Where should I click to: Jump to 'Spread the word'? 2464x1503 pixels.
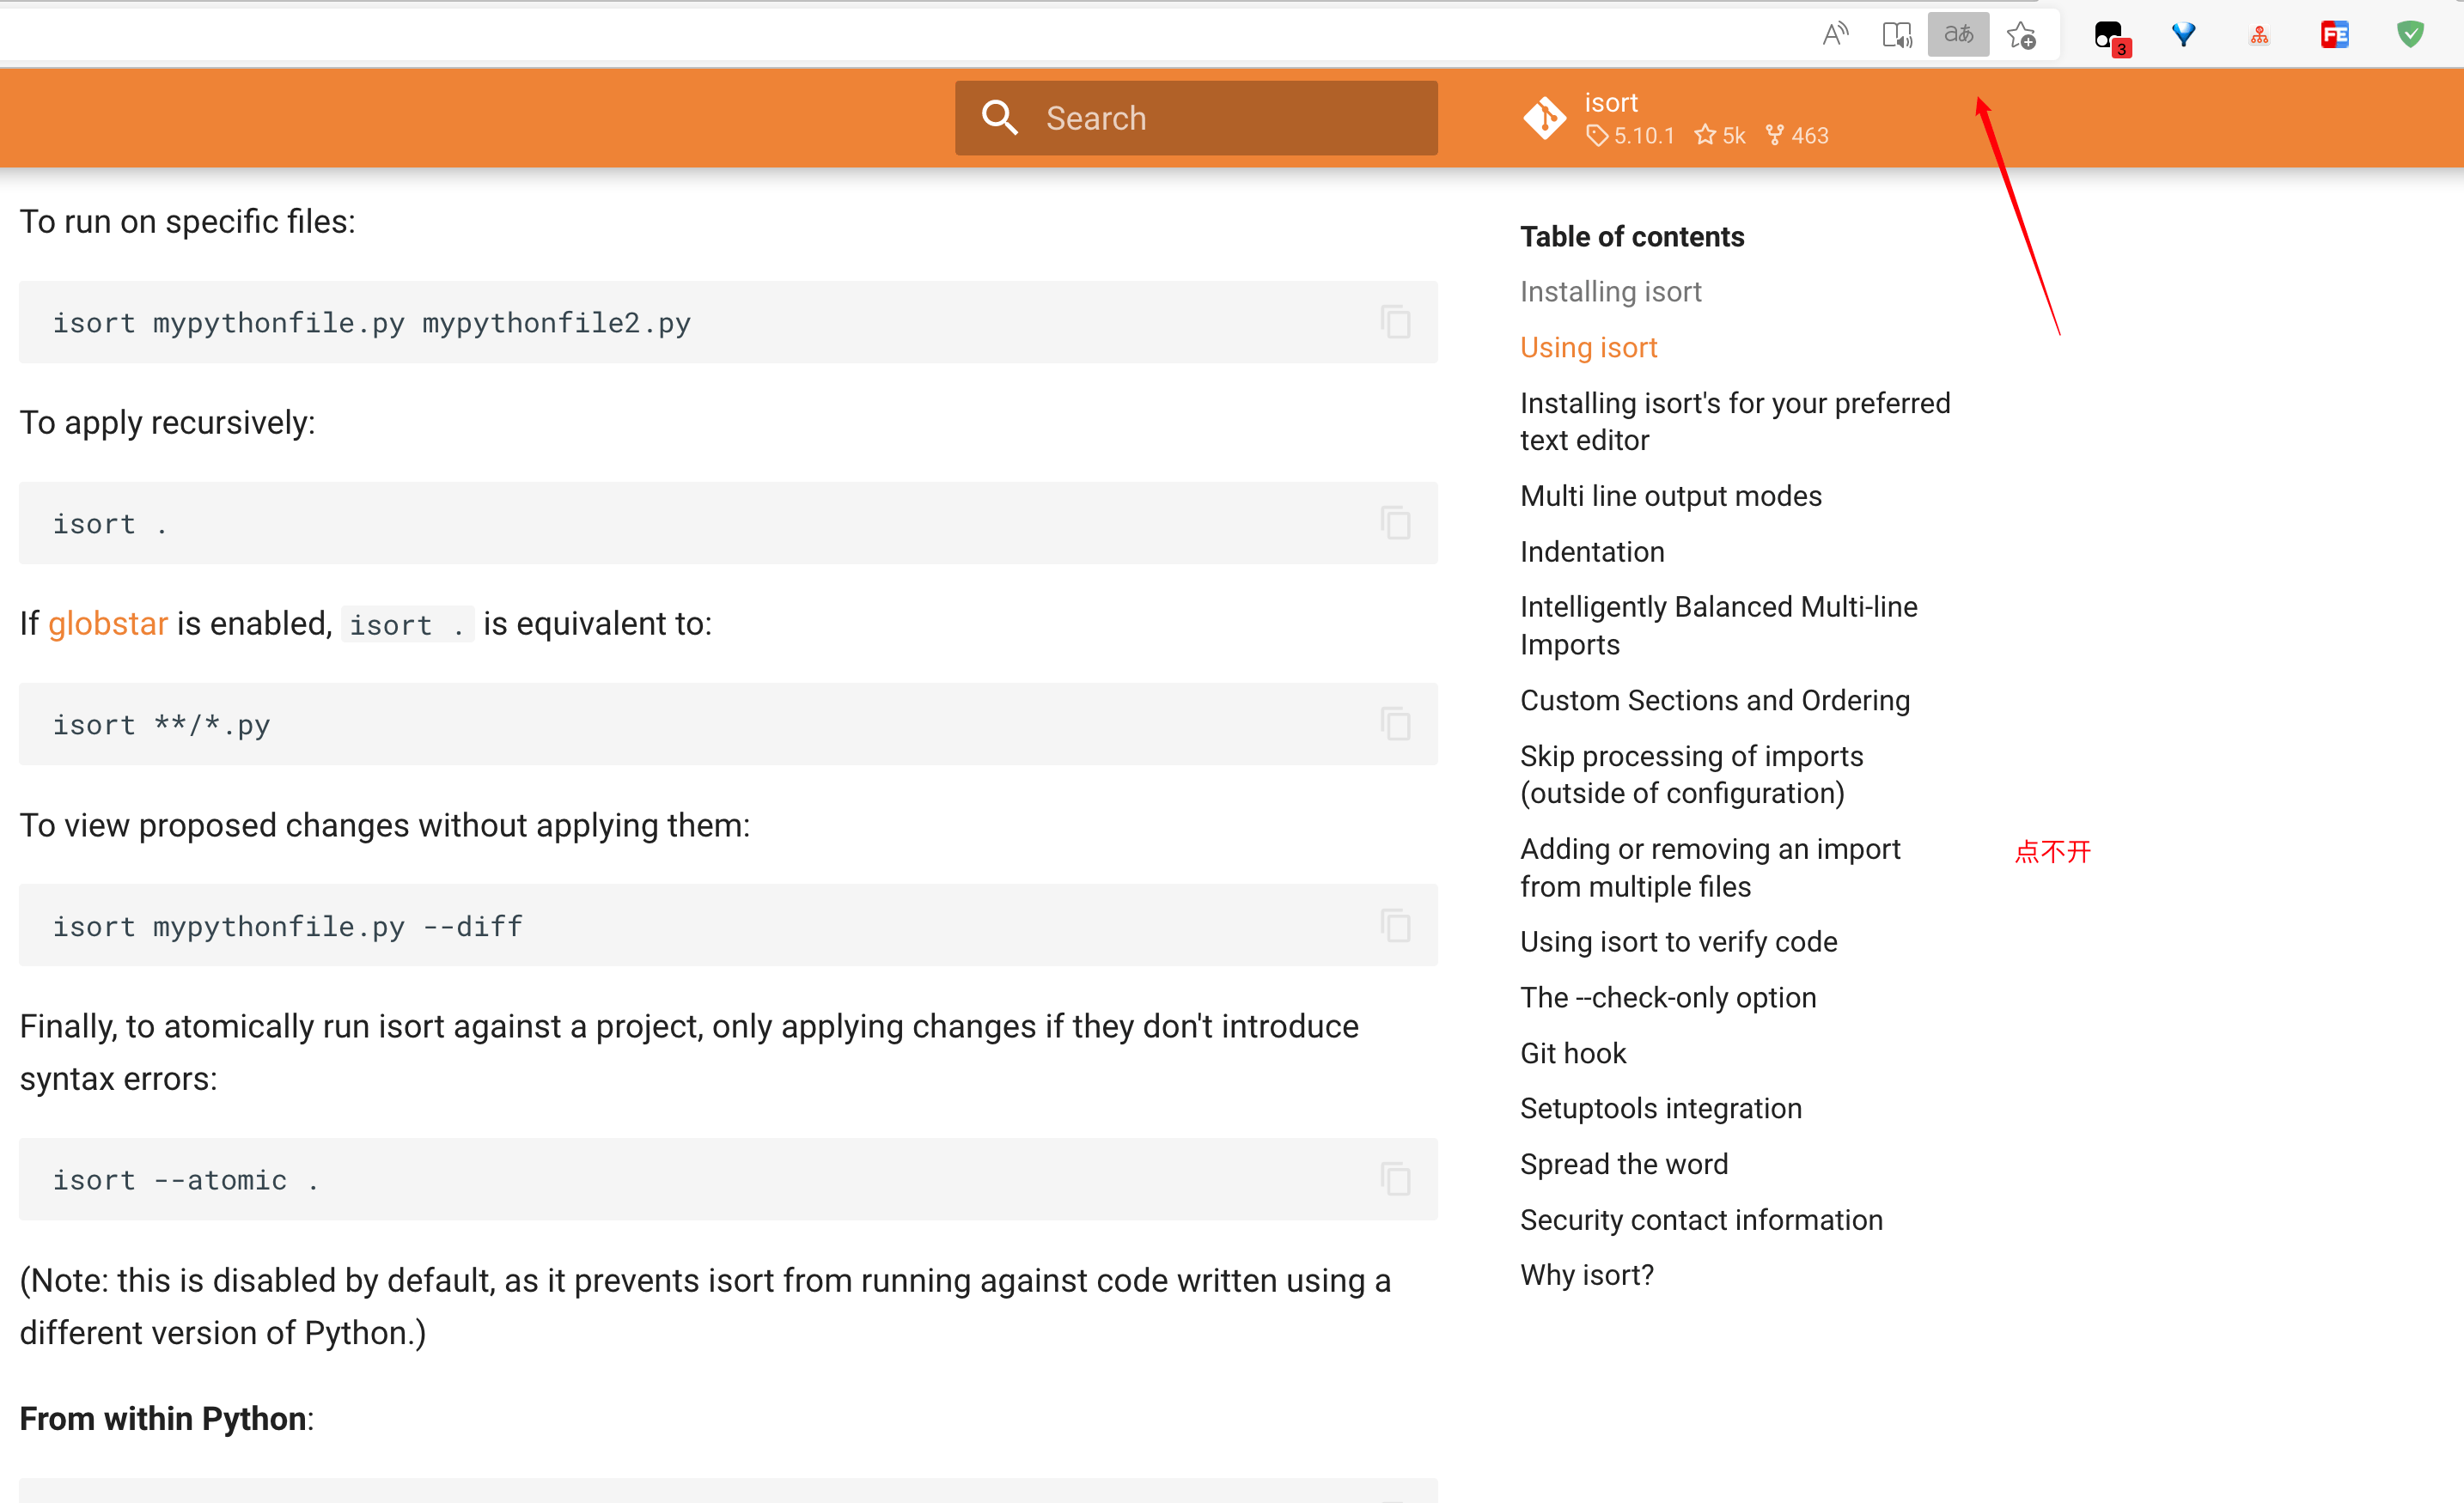(x=1623, y=1165)
